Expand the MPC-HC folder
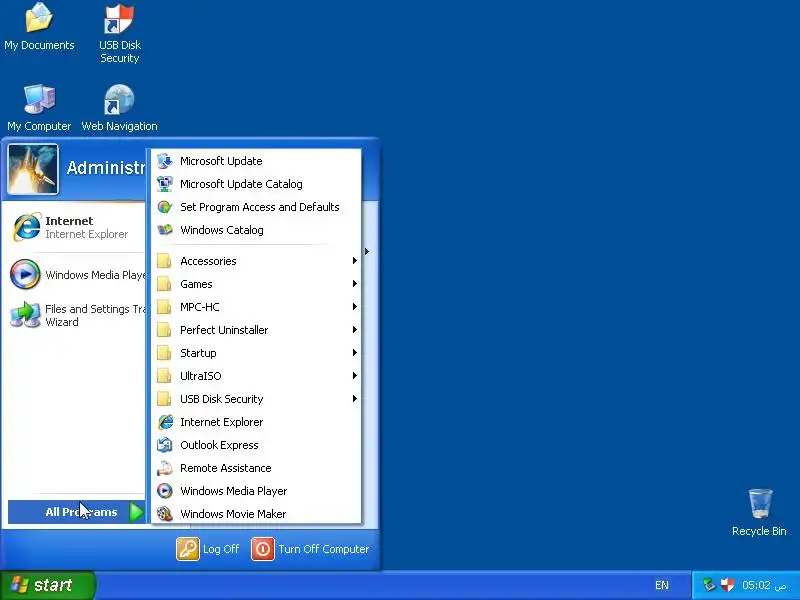Screen dimensions: 800x600 coord(256,307)
